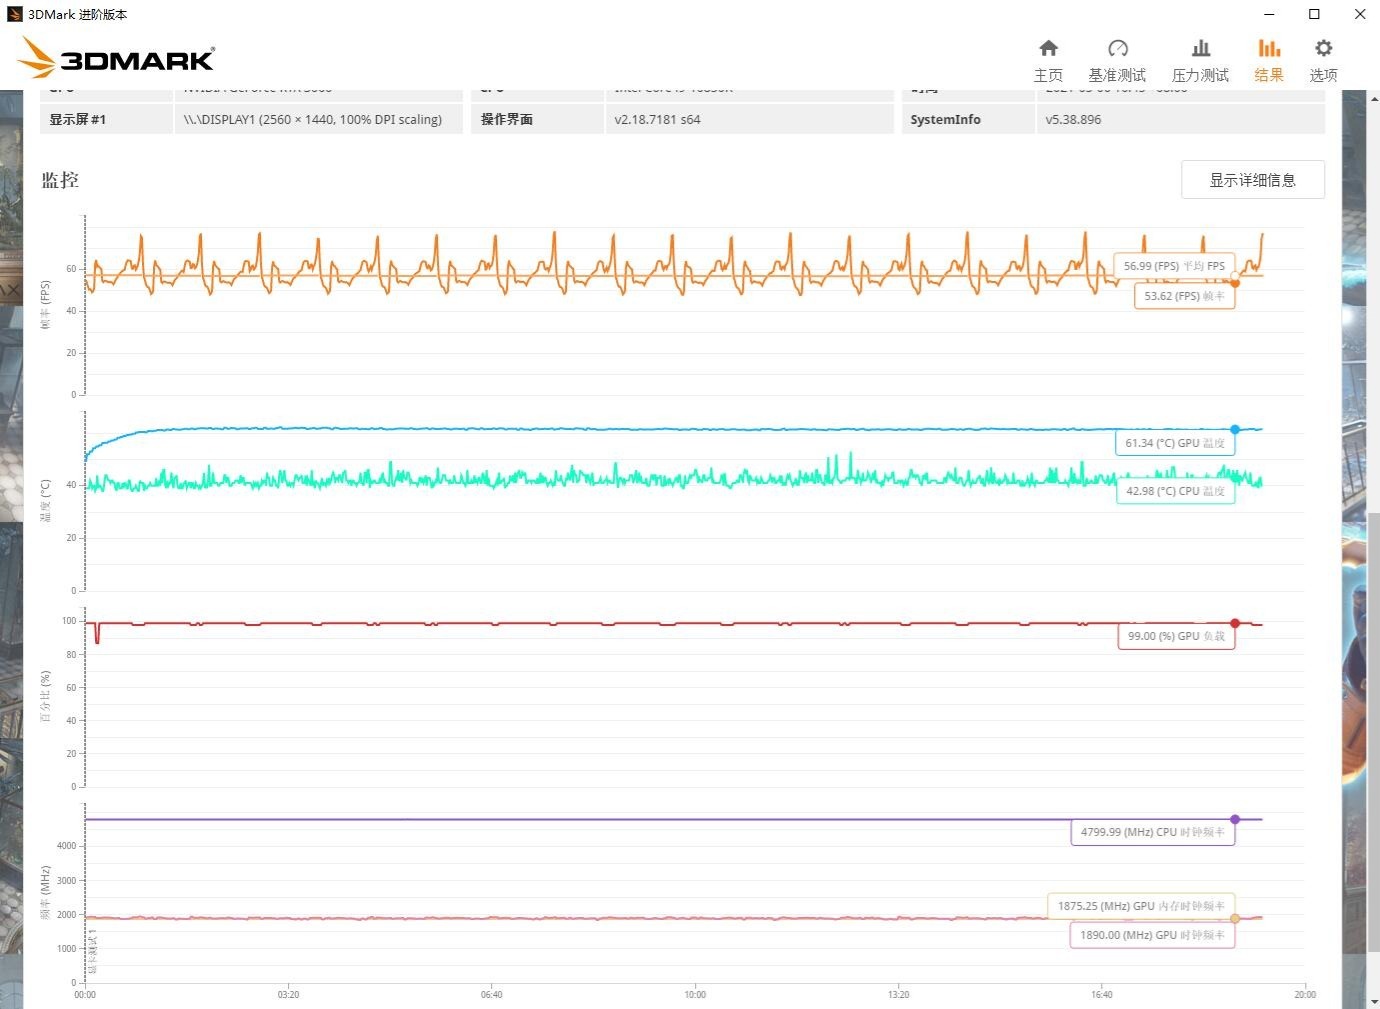This screenshot has height=1009, width=1380.
Task: Click the scroll-down arrow at scrollbar bottom
Action: tap(1373, 1001)
